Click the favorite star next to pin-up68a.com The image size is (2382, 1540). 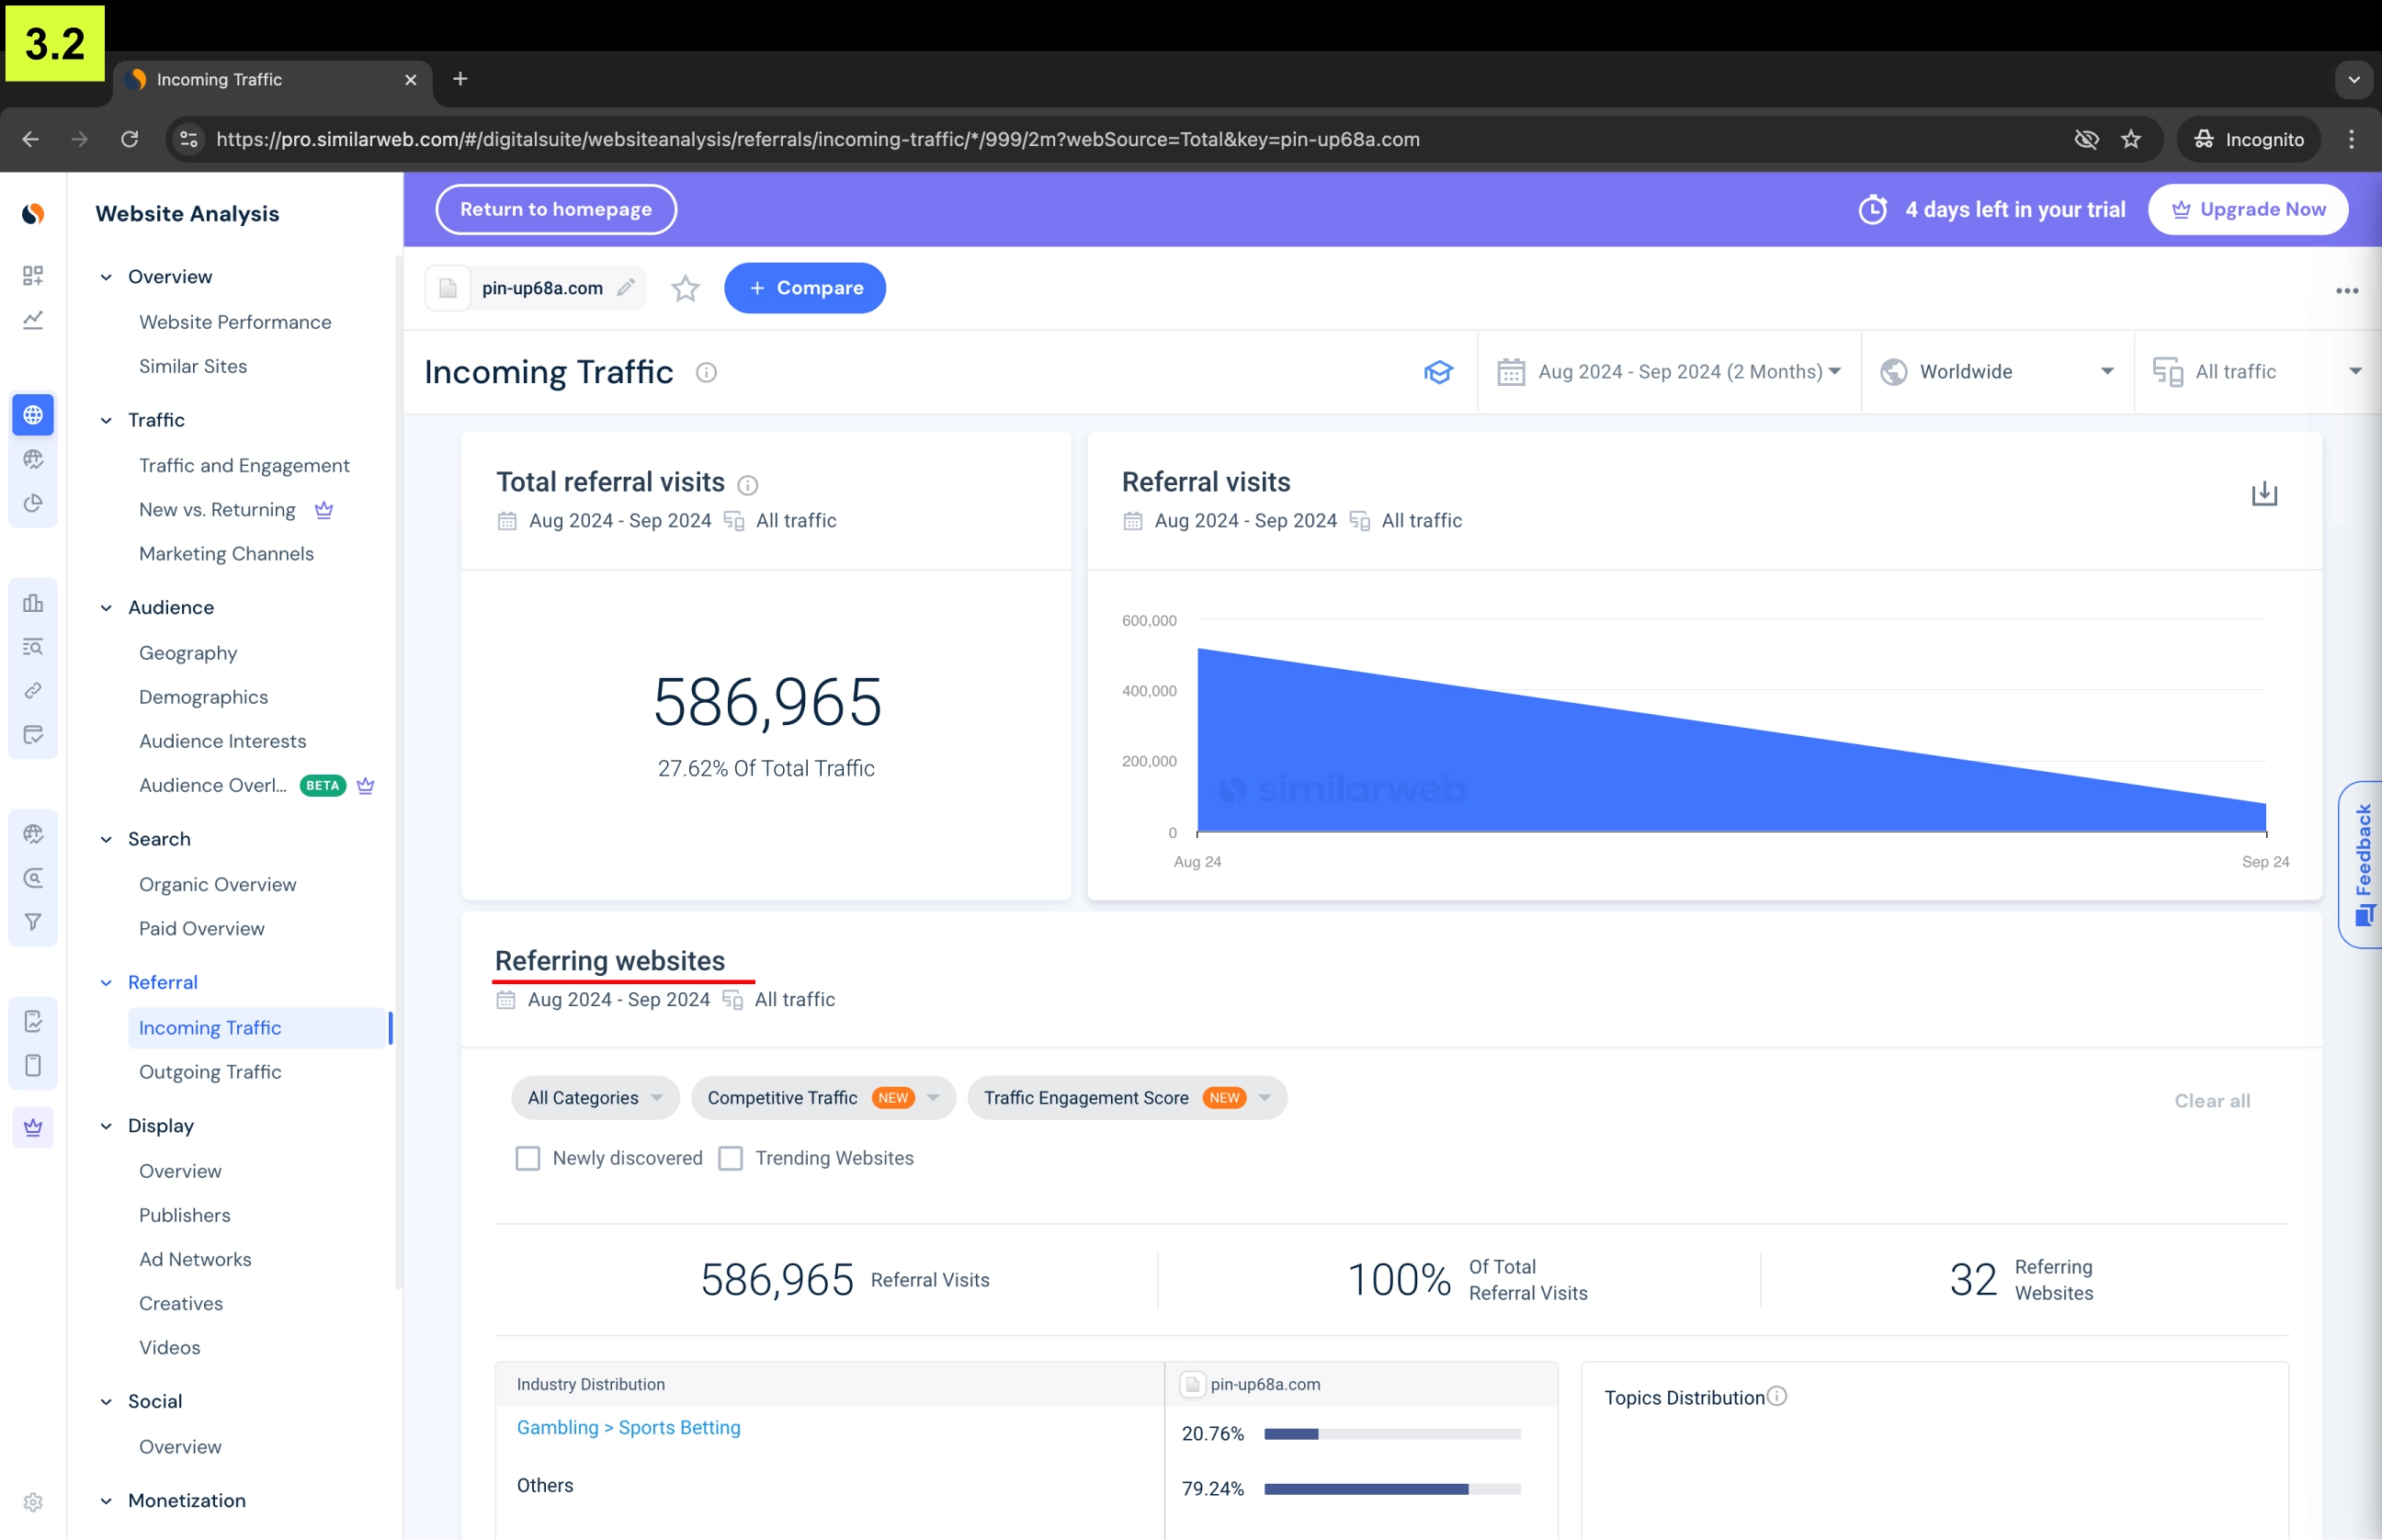(685, 289)
